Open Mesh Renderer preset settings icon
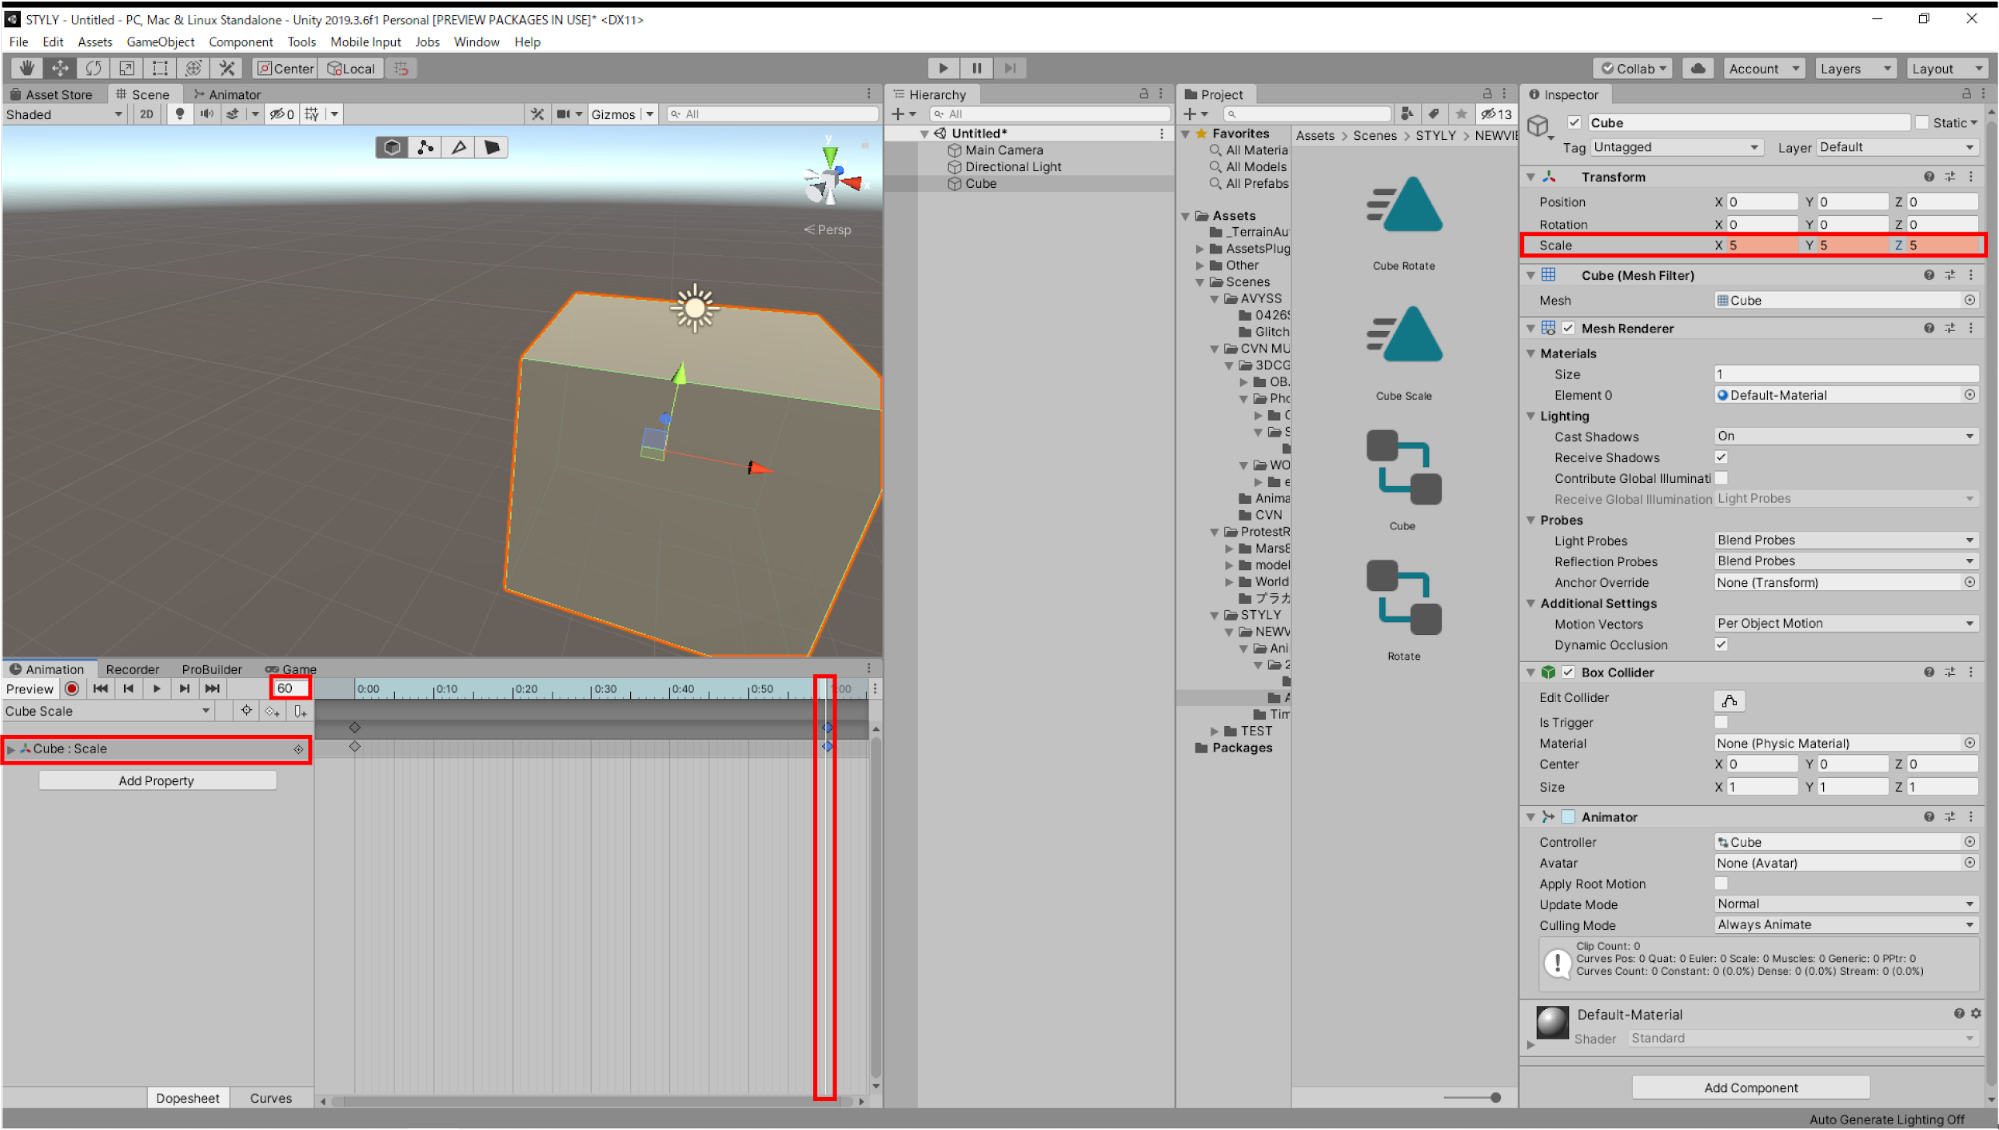 [1950, 328]
